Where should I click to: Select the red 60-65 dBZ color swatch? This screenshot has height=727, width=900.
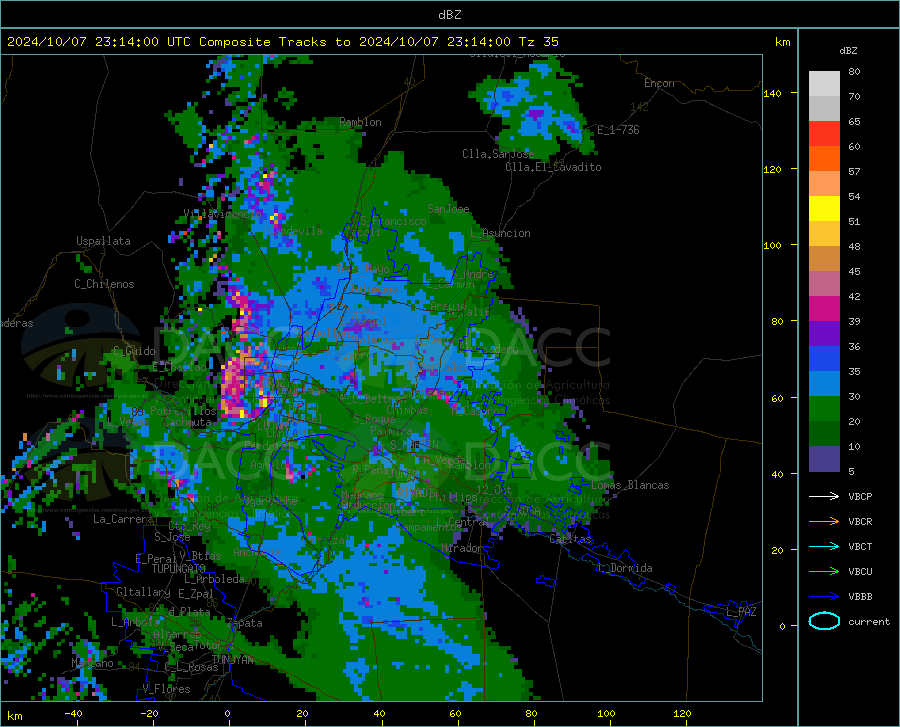tap(824, 134)
